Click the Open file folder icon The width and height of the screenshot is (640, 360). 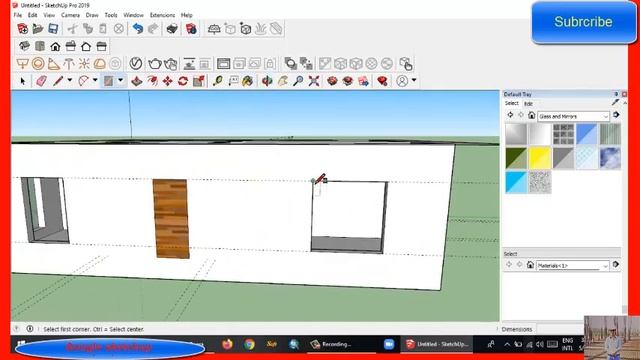click(38, 29)
